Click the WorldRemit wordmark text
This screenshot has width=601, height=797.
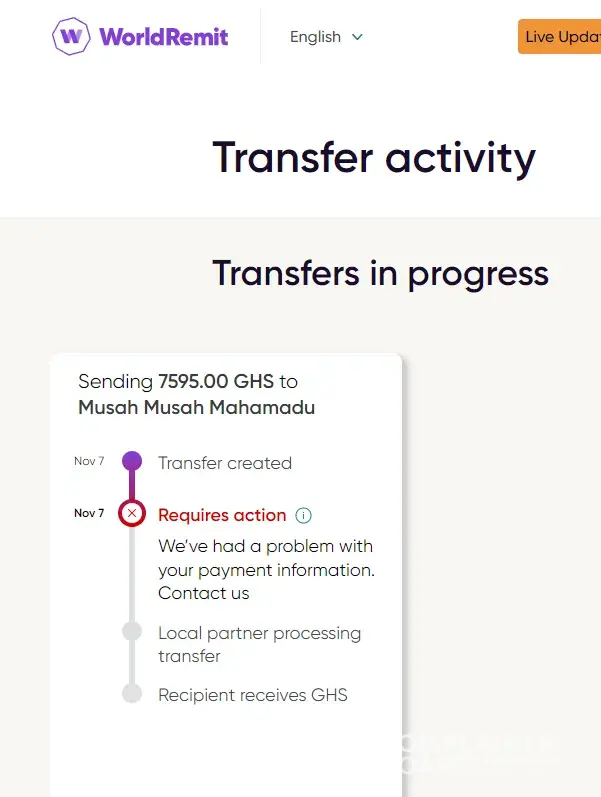pos(164,38)
